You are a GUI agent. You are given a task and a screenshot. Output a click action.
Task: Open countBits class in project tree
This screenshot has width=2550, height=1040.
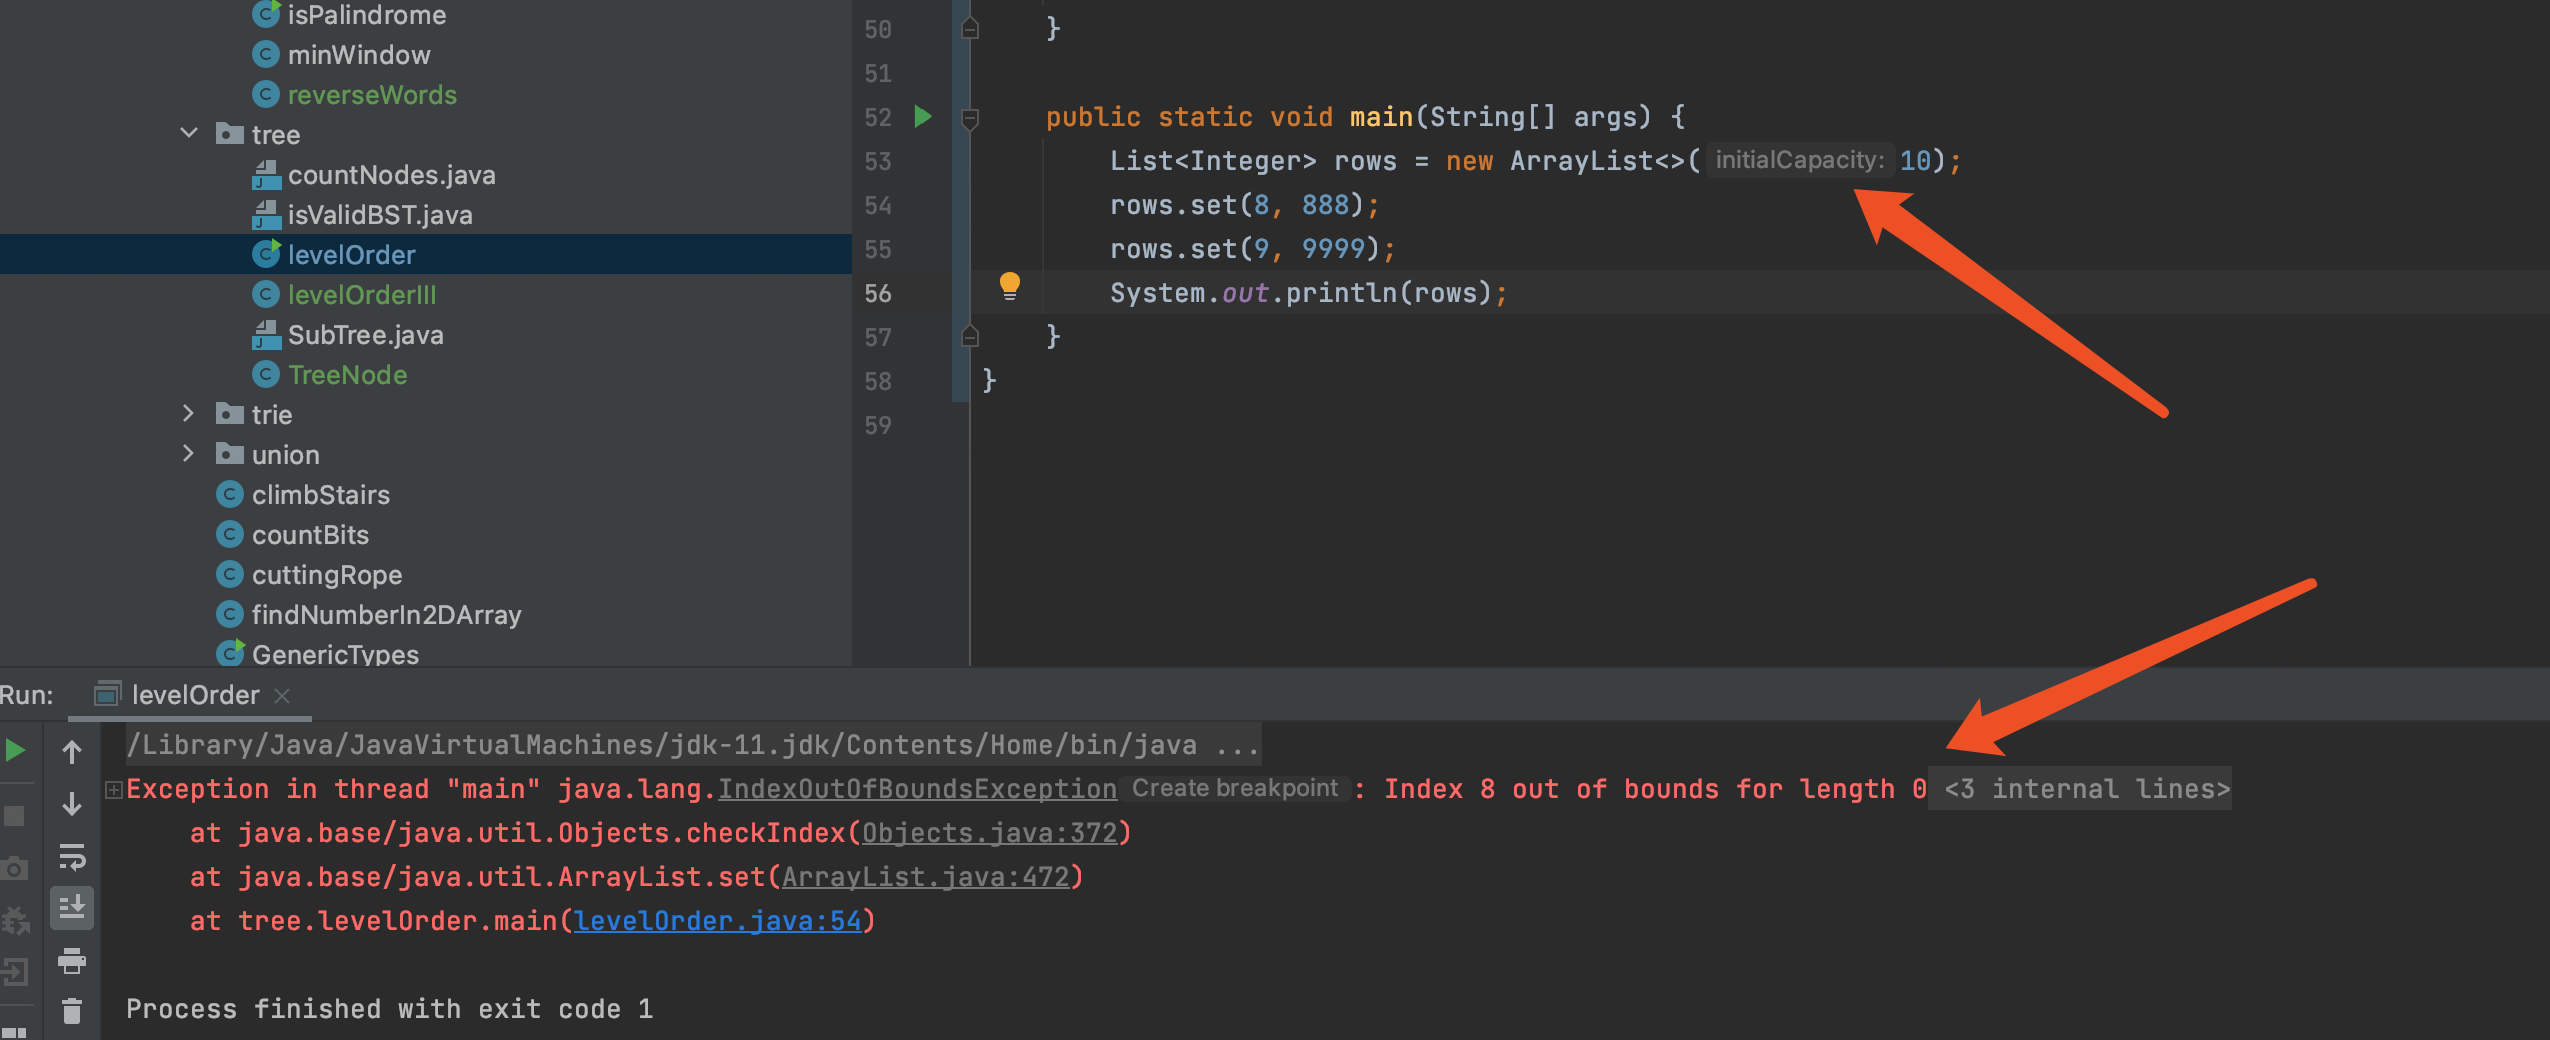(310, 534)
